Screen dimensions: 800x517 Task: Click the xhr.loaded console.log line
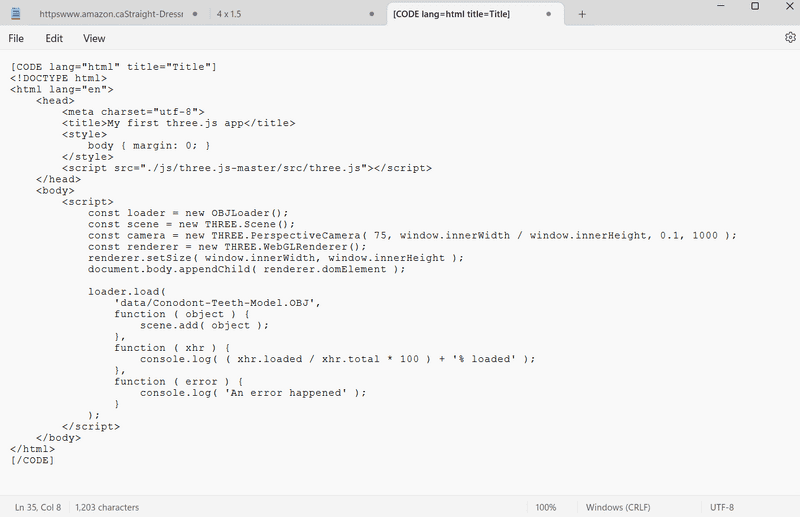point(338,359)
